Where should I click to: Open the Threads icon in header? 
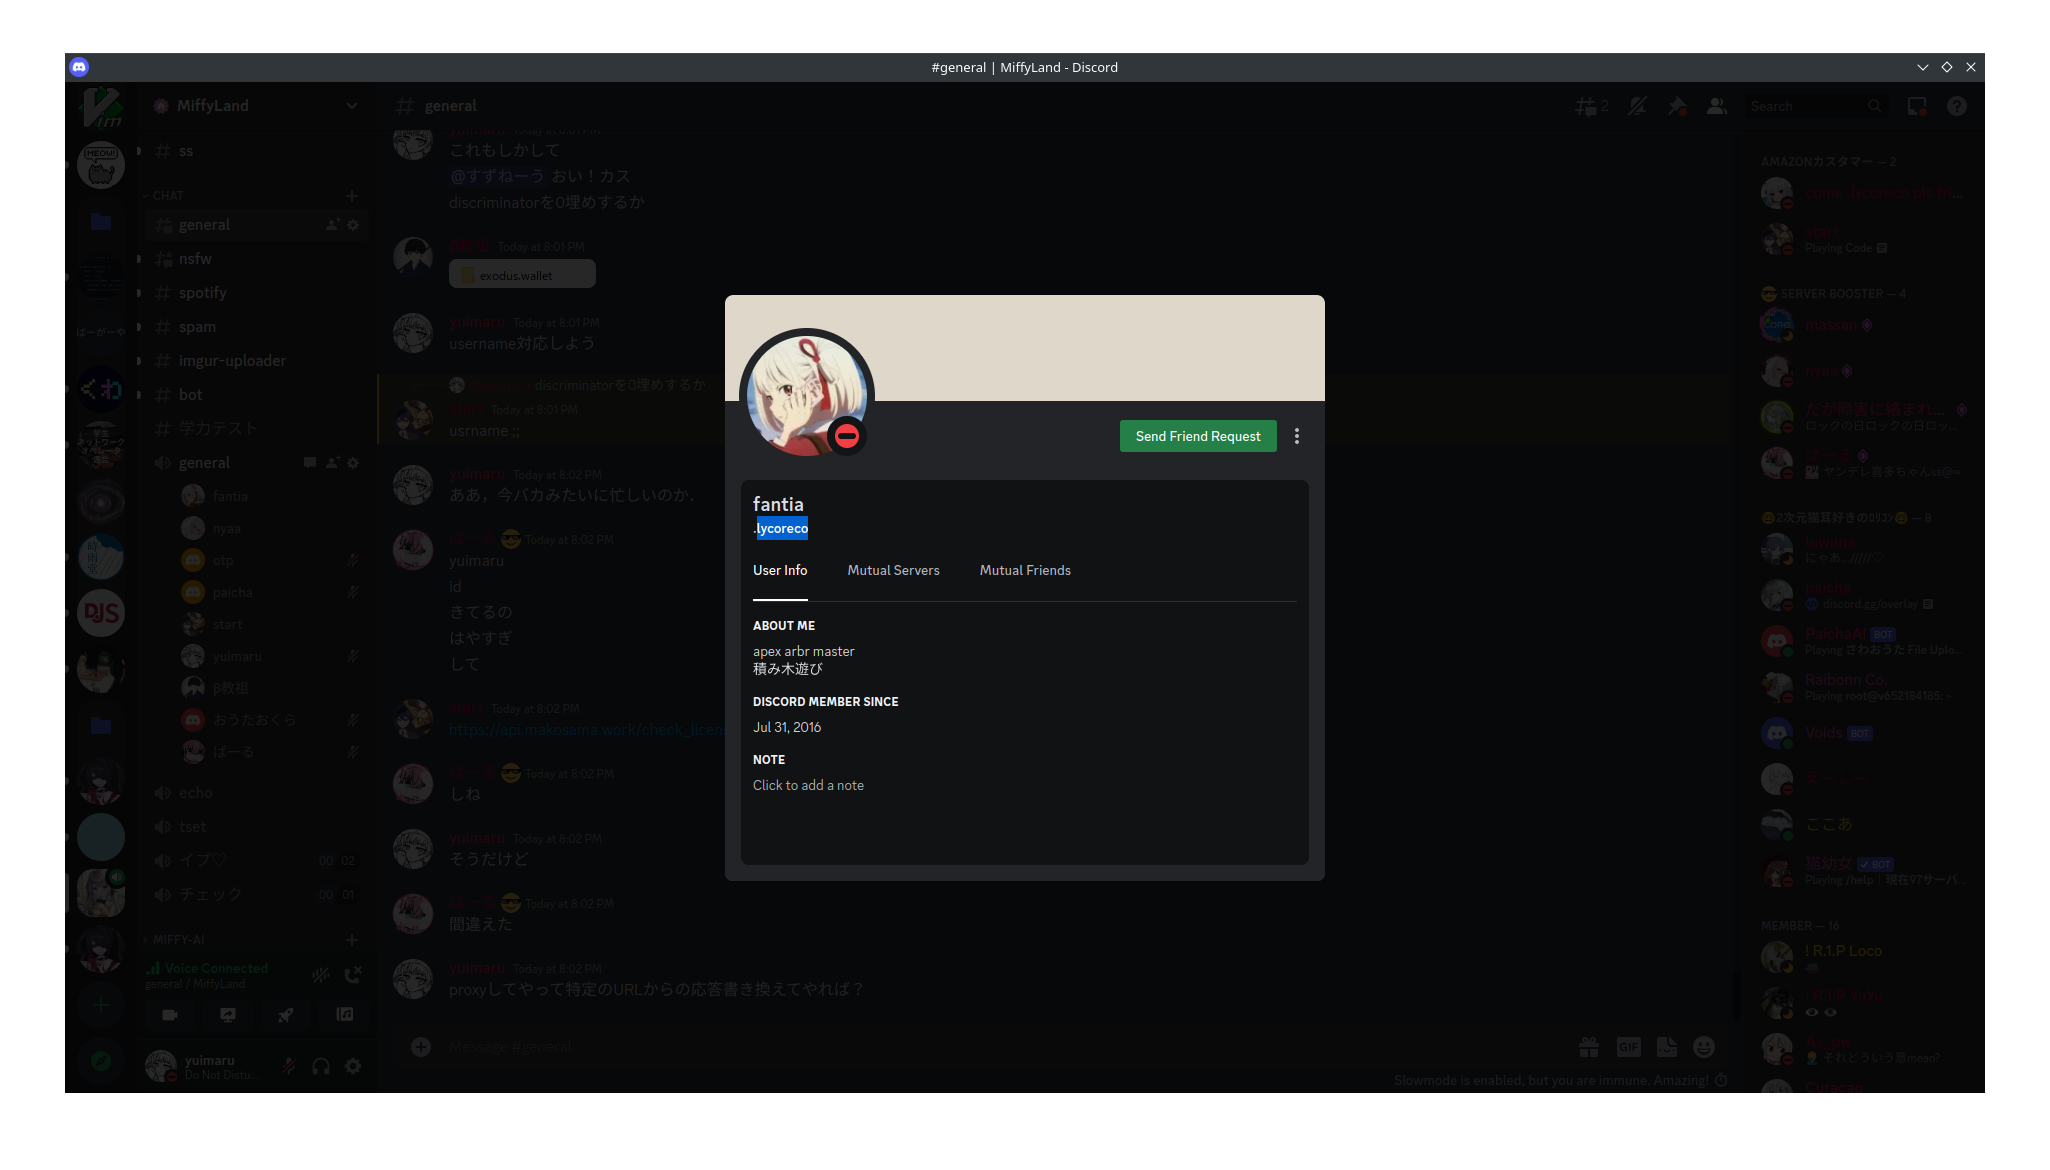pos(1590,106)
